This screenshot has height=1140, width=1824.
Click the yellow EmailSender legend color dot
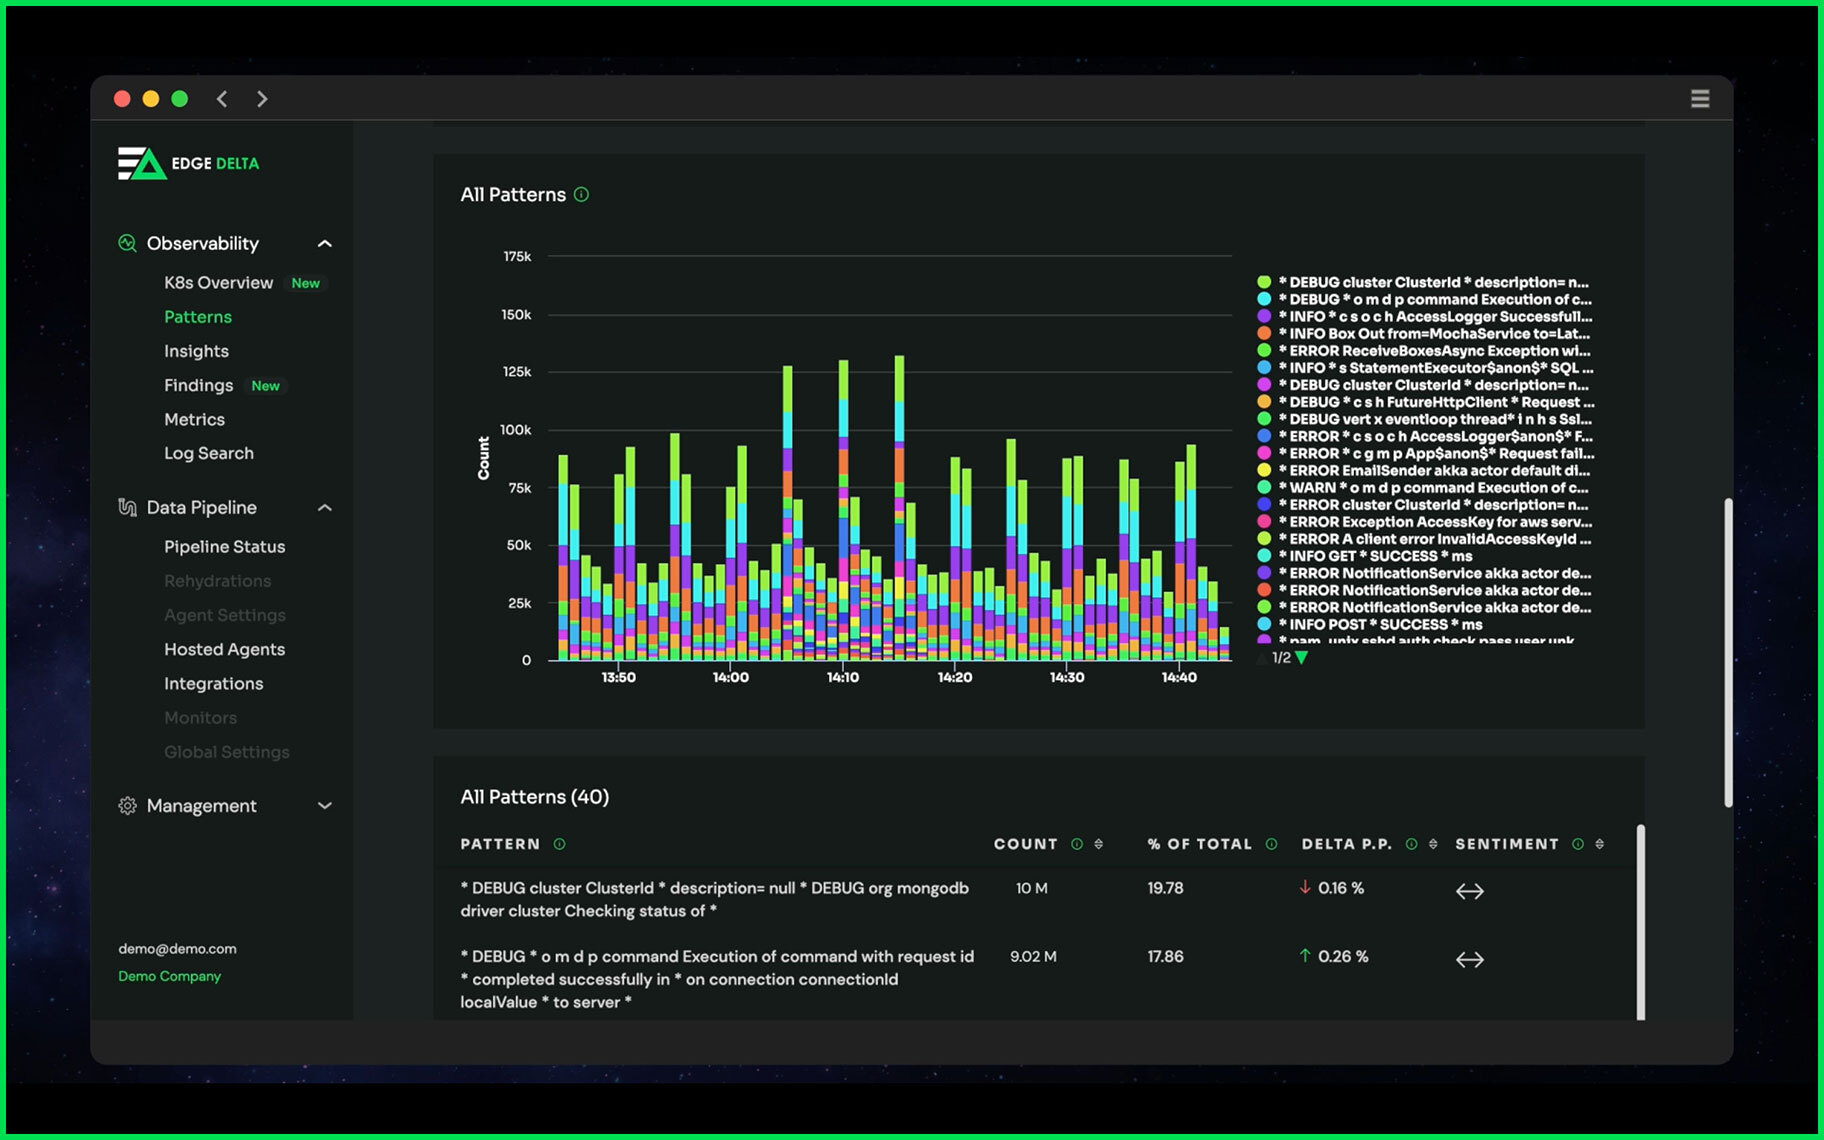point(1262,471)
